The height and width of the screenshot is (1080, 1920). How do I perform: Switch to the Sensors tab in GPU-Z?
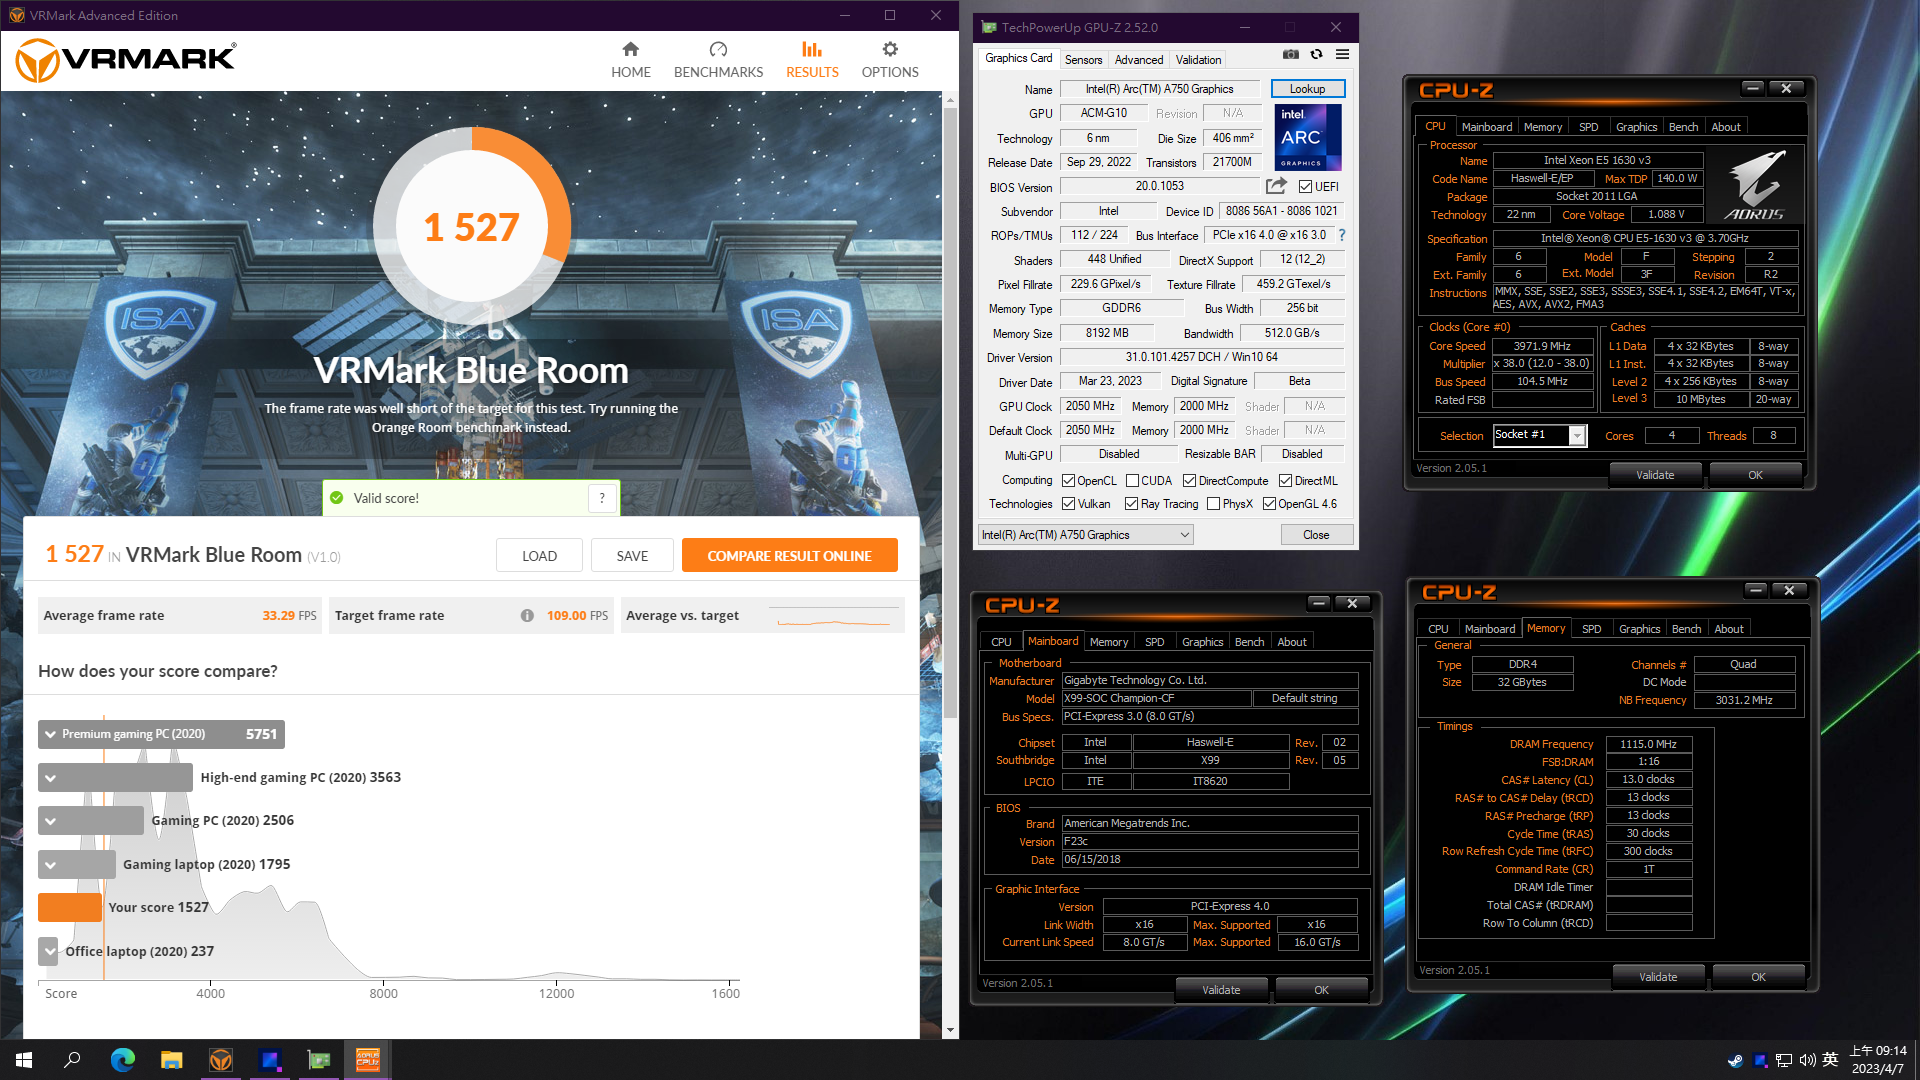pos(1083,60)
